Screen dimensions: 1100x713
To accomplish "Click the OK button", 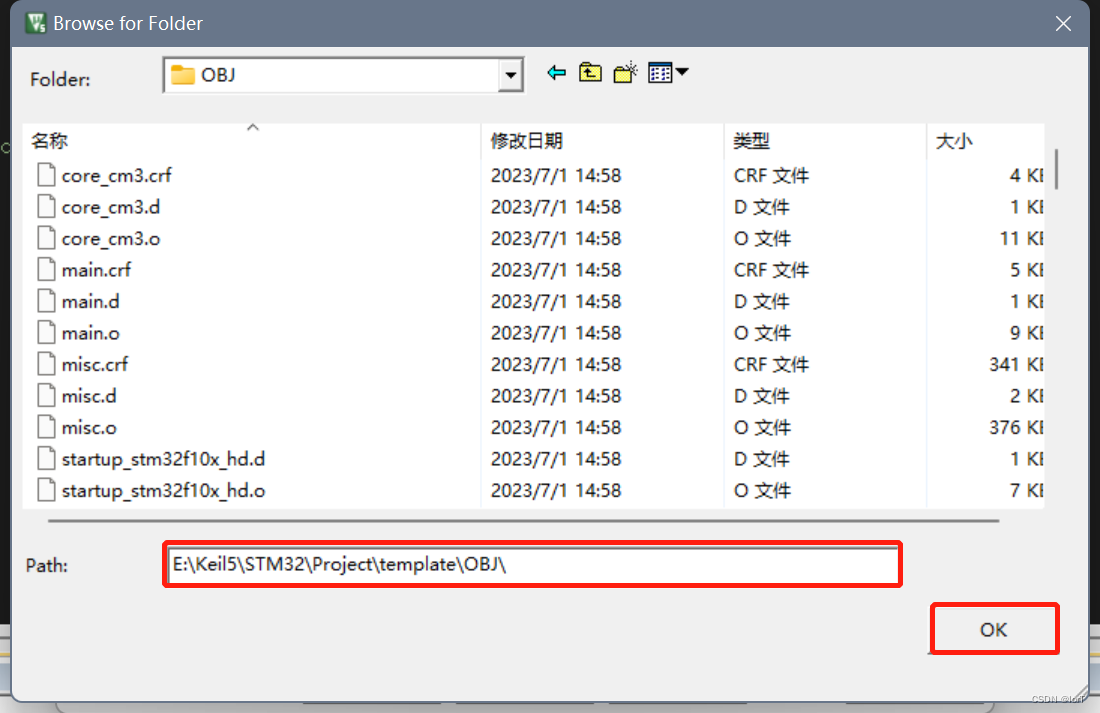I will click(x=993, y=629).
